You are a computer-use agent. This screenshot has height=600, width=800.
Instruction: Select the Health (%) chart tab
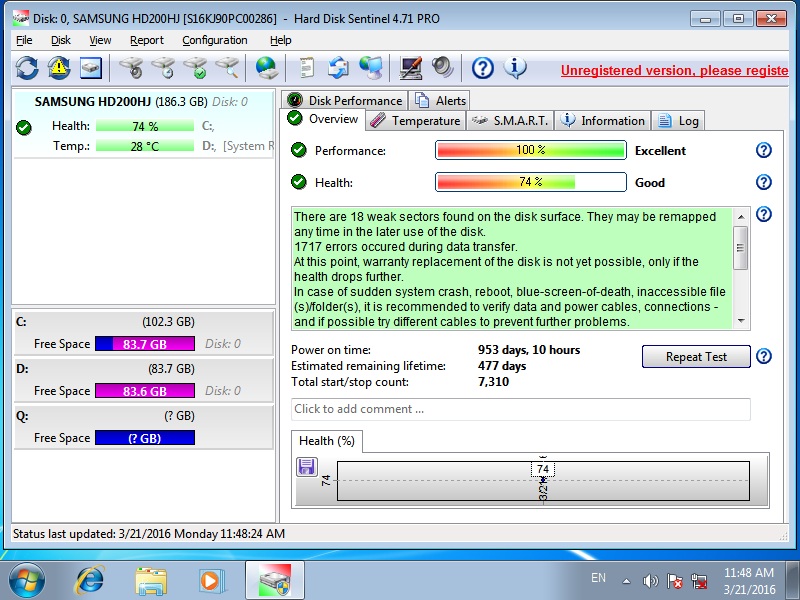click(x=327, y=441)
